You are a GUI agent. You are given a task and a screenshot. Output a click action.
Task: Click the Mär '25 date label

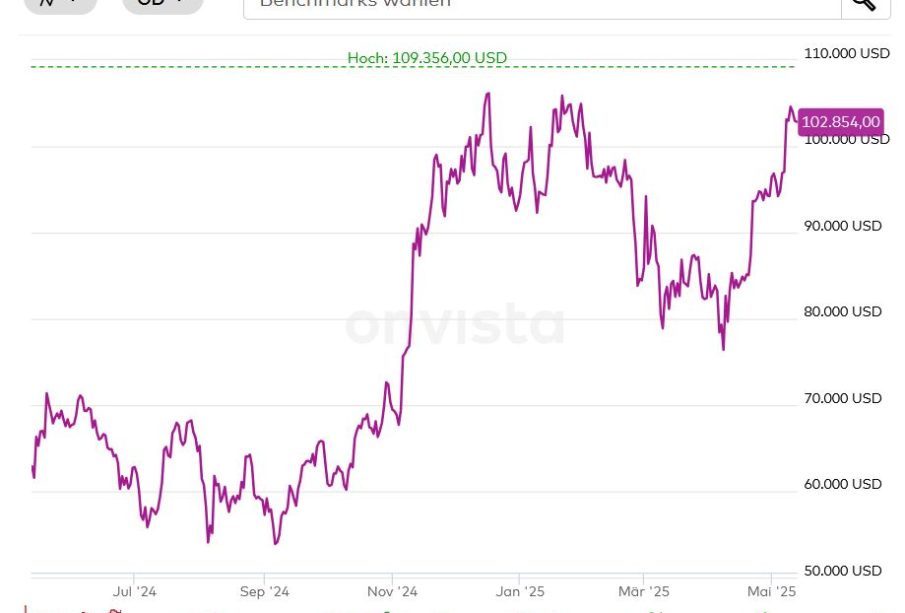point(644,591)
